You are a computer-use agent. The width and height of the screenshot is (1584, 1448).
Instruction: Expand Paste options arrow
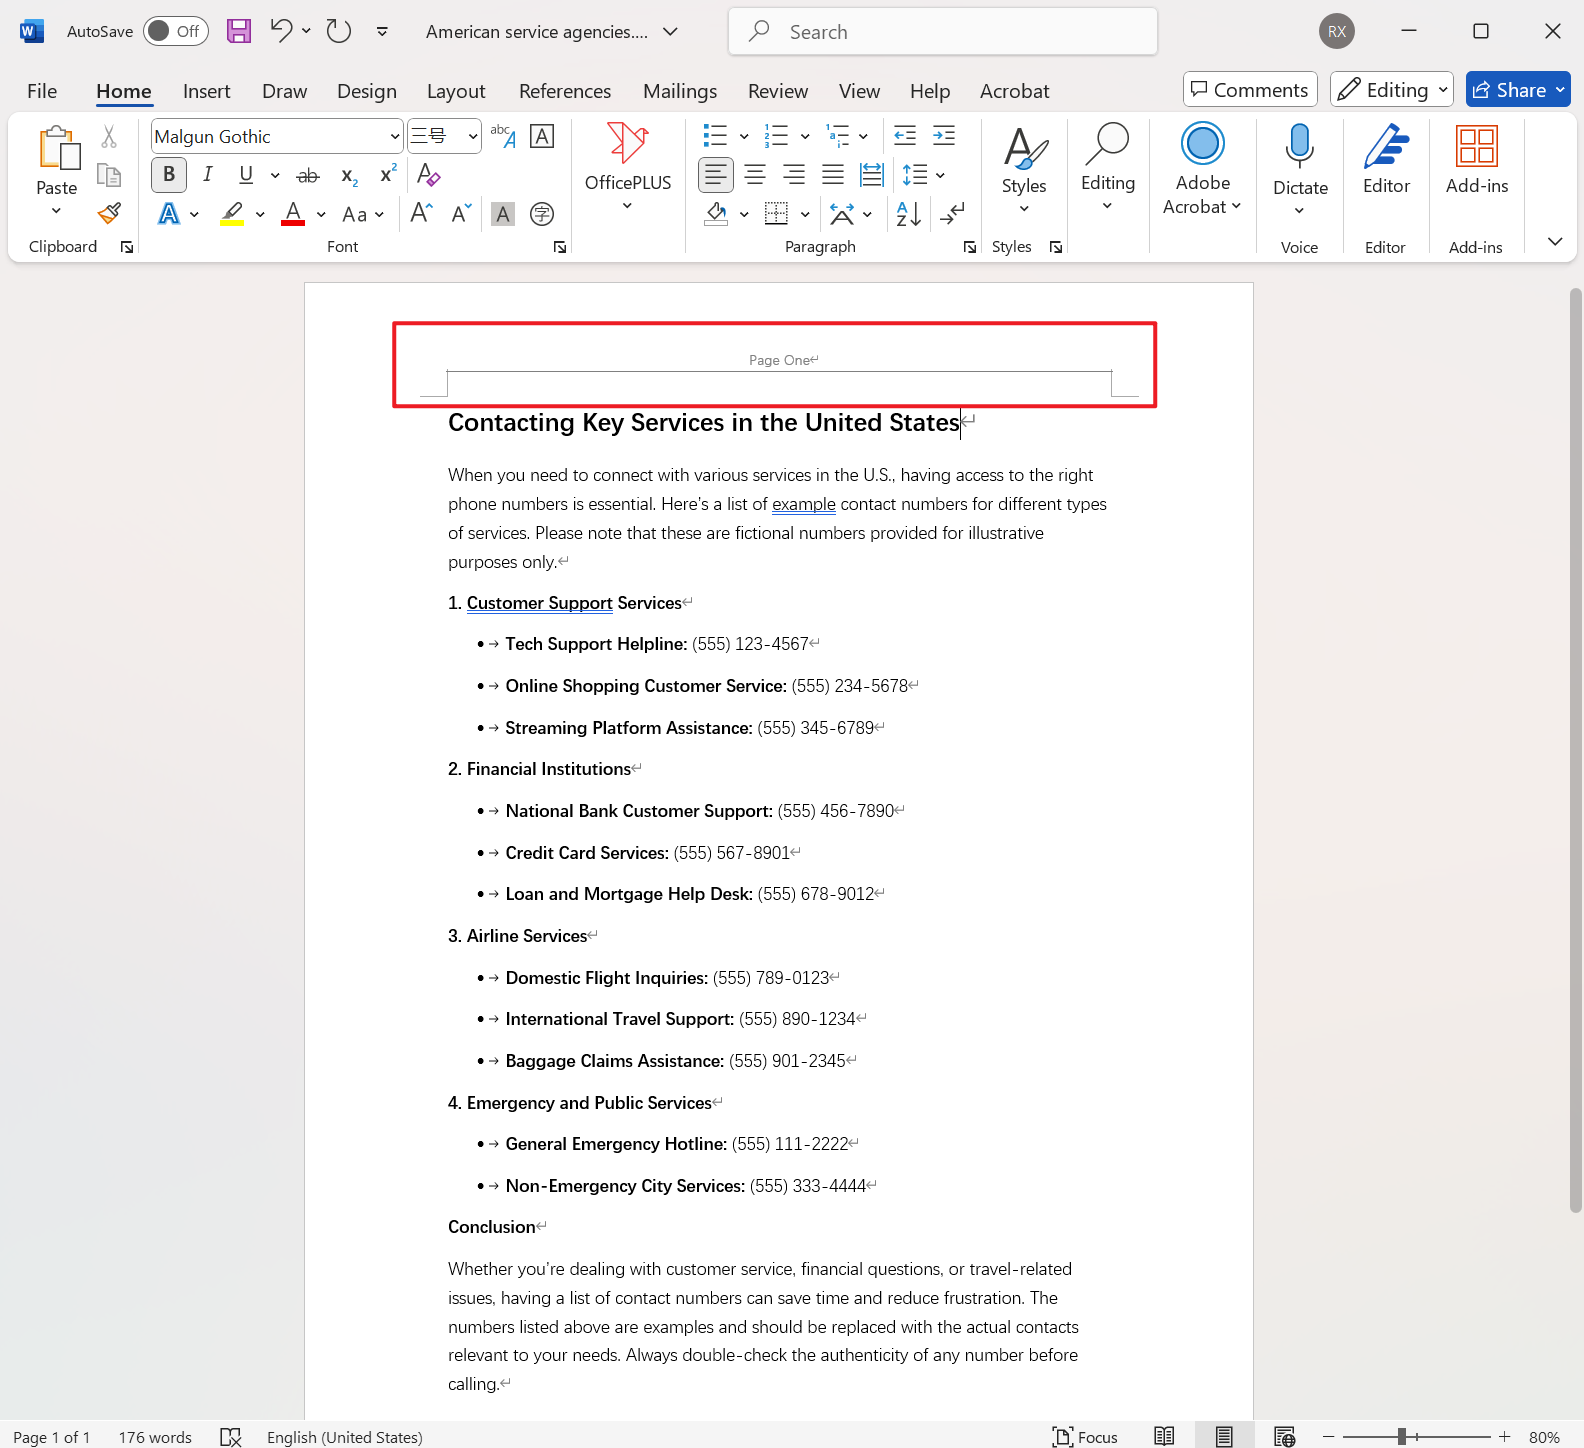(57, 211)
